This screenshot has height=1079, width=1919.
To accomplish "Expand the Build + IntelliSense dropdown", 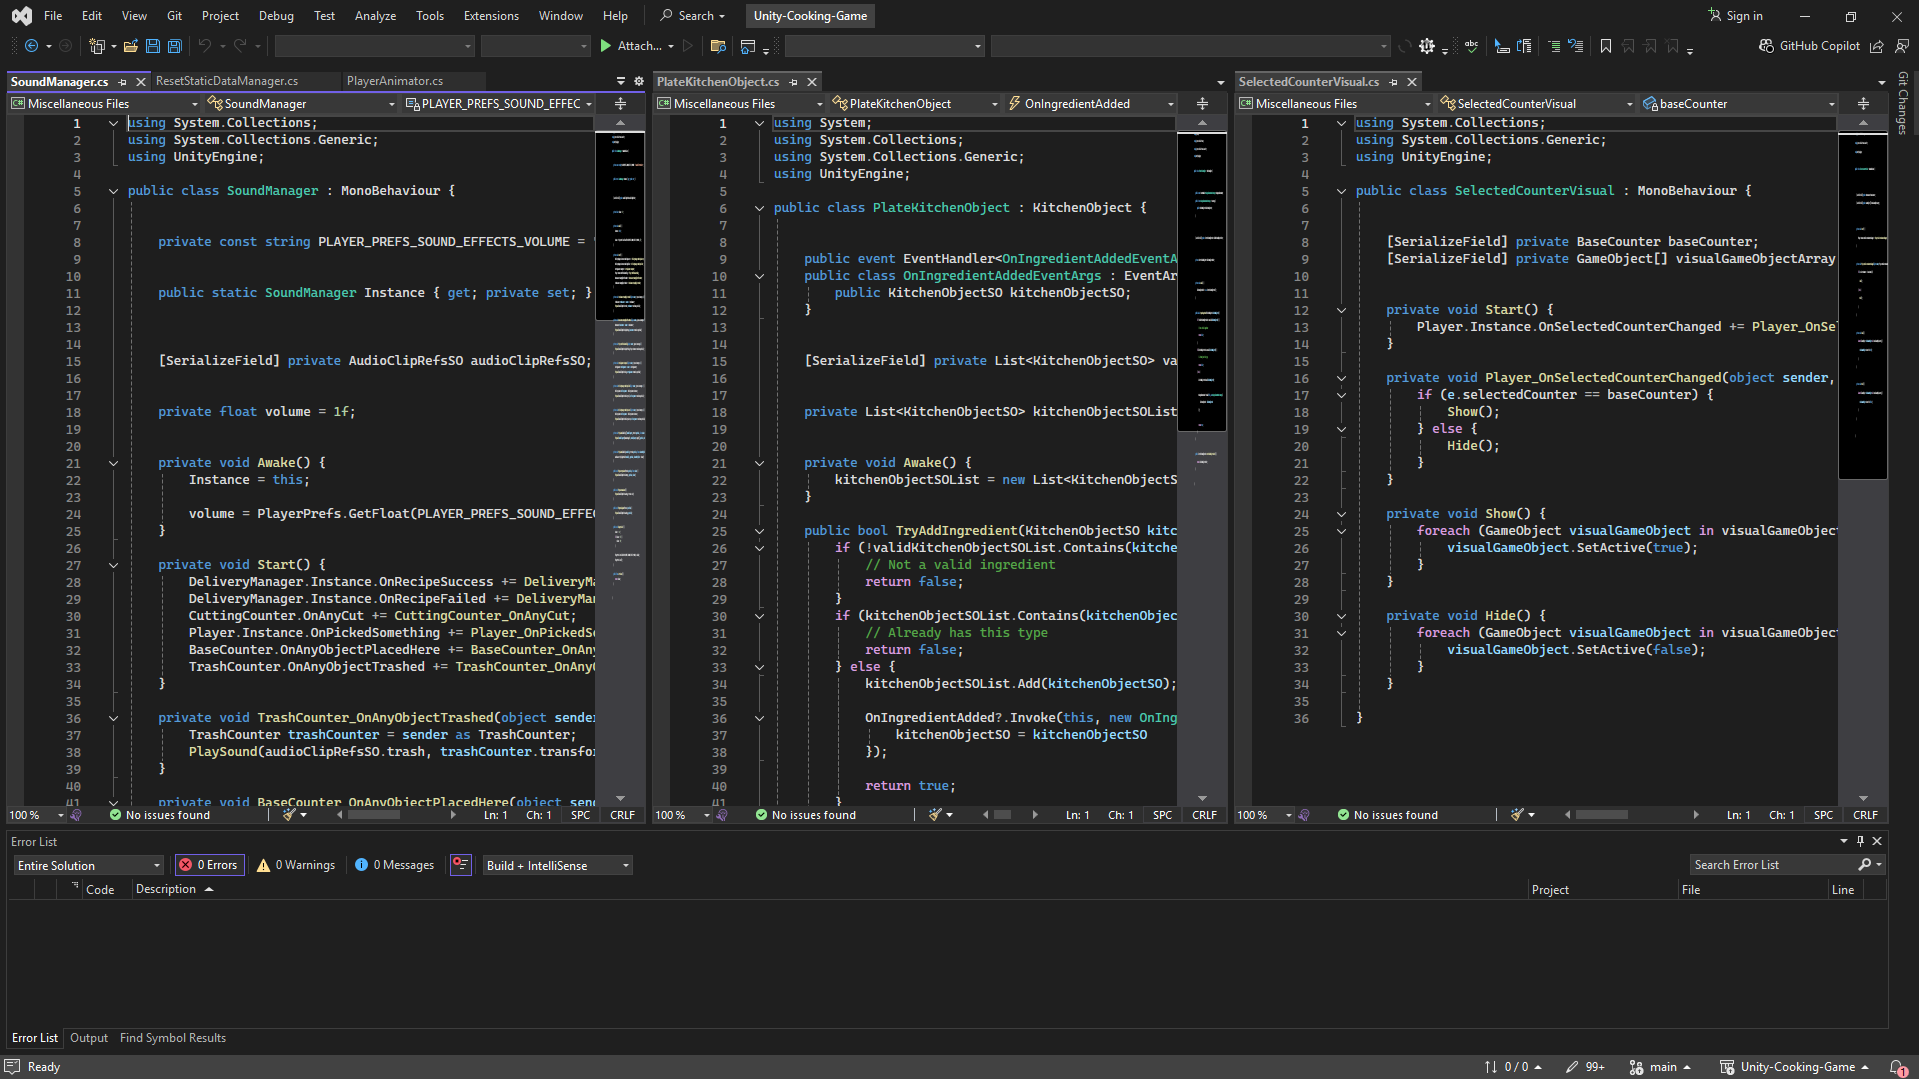I will click(557, 865).
